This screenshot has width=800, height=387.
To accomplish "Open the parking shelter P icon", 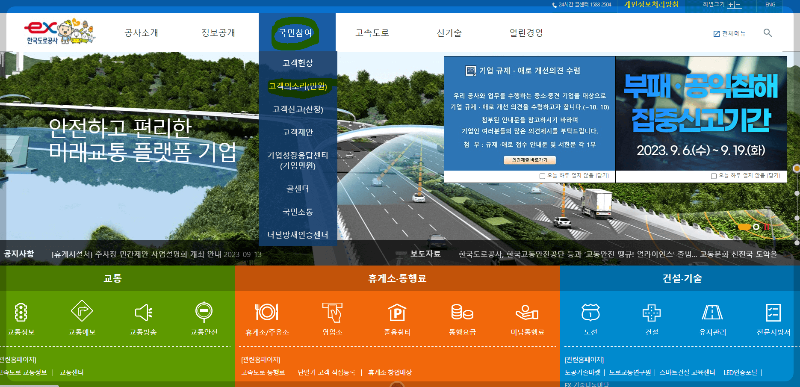I will pyautogui.click(x=396, y=312).
